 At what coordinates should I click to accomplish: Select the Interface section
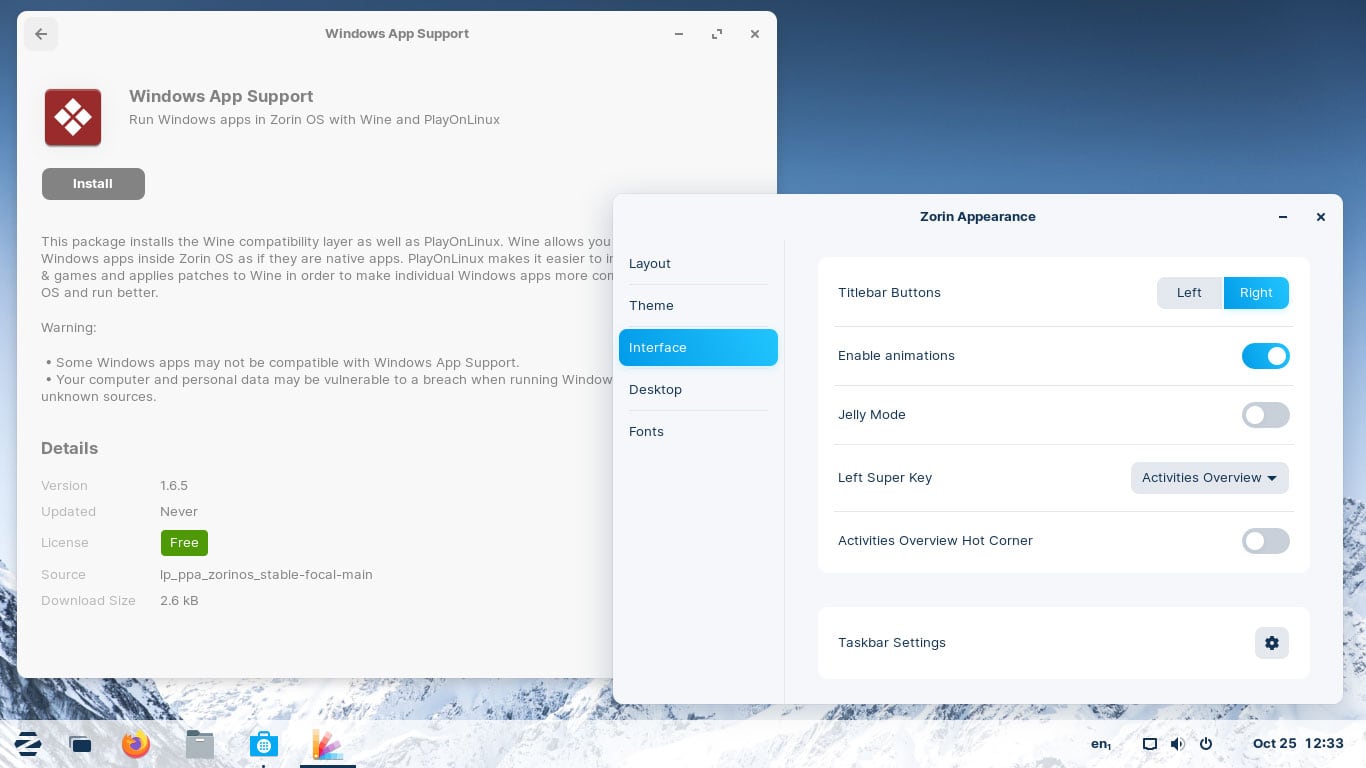click(698, 348)
